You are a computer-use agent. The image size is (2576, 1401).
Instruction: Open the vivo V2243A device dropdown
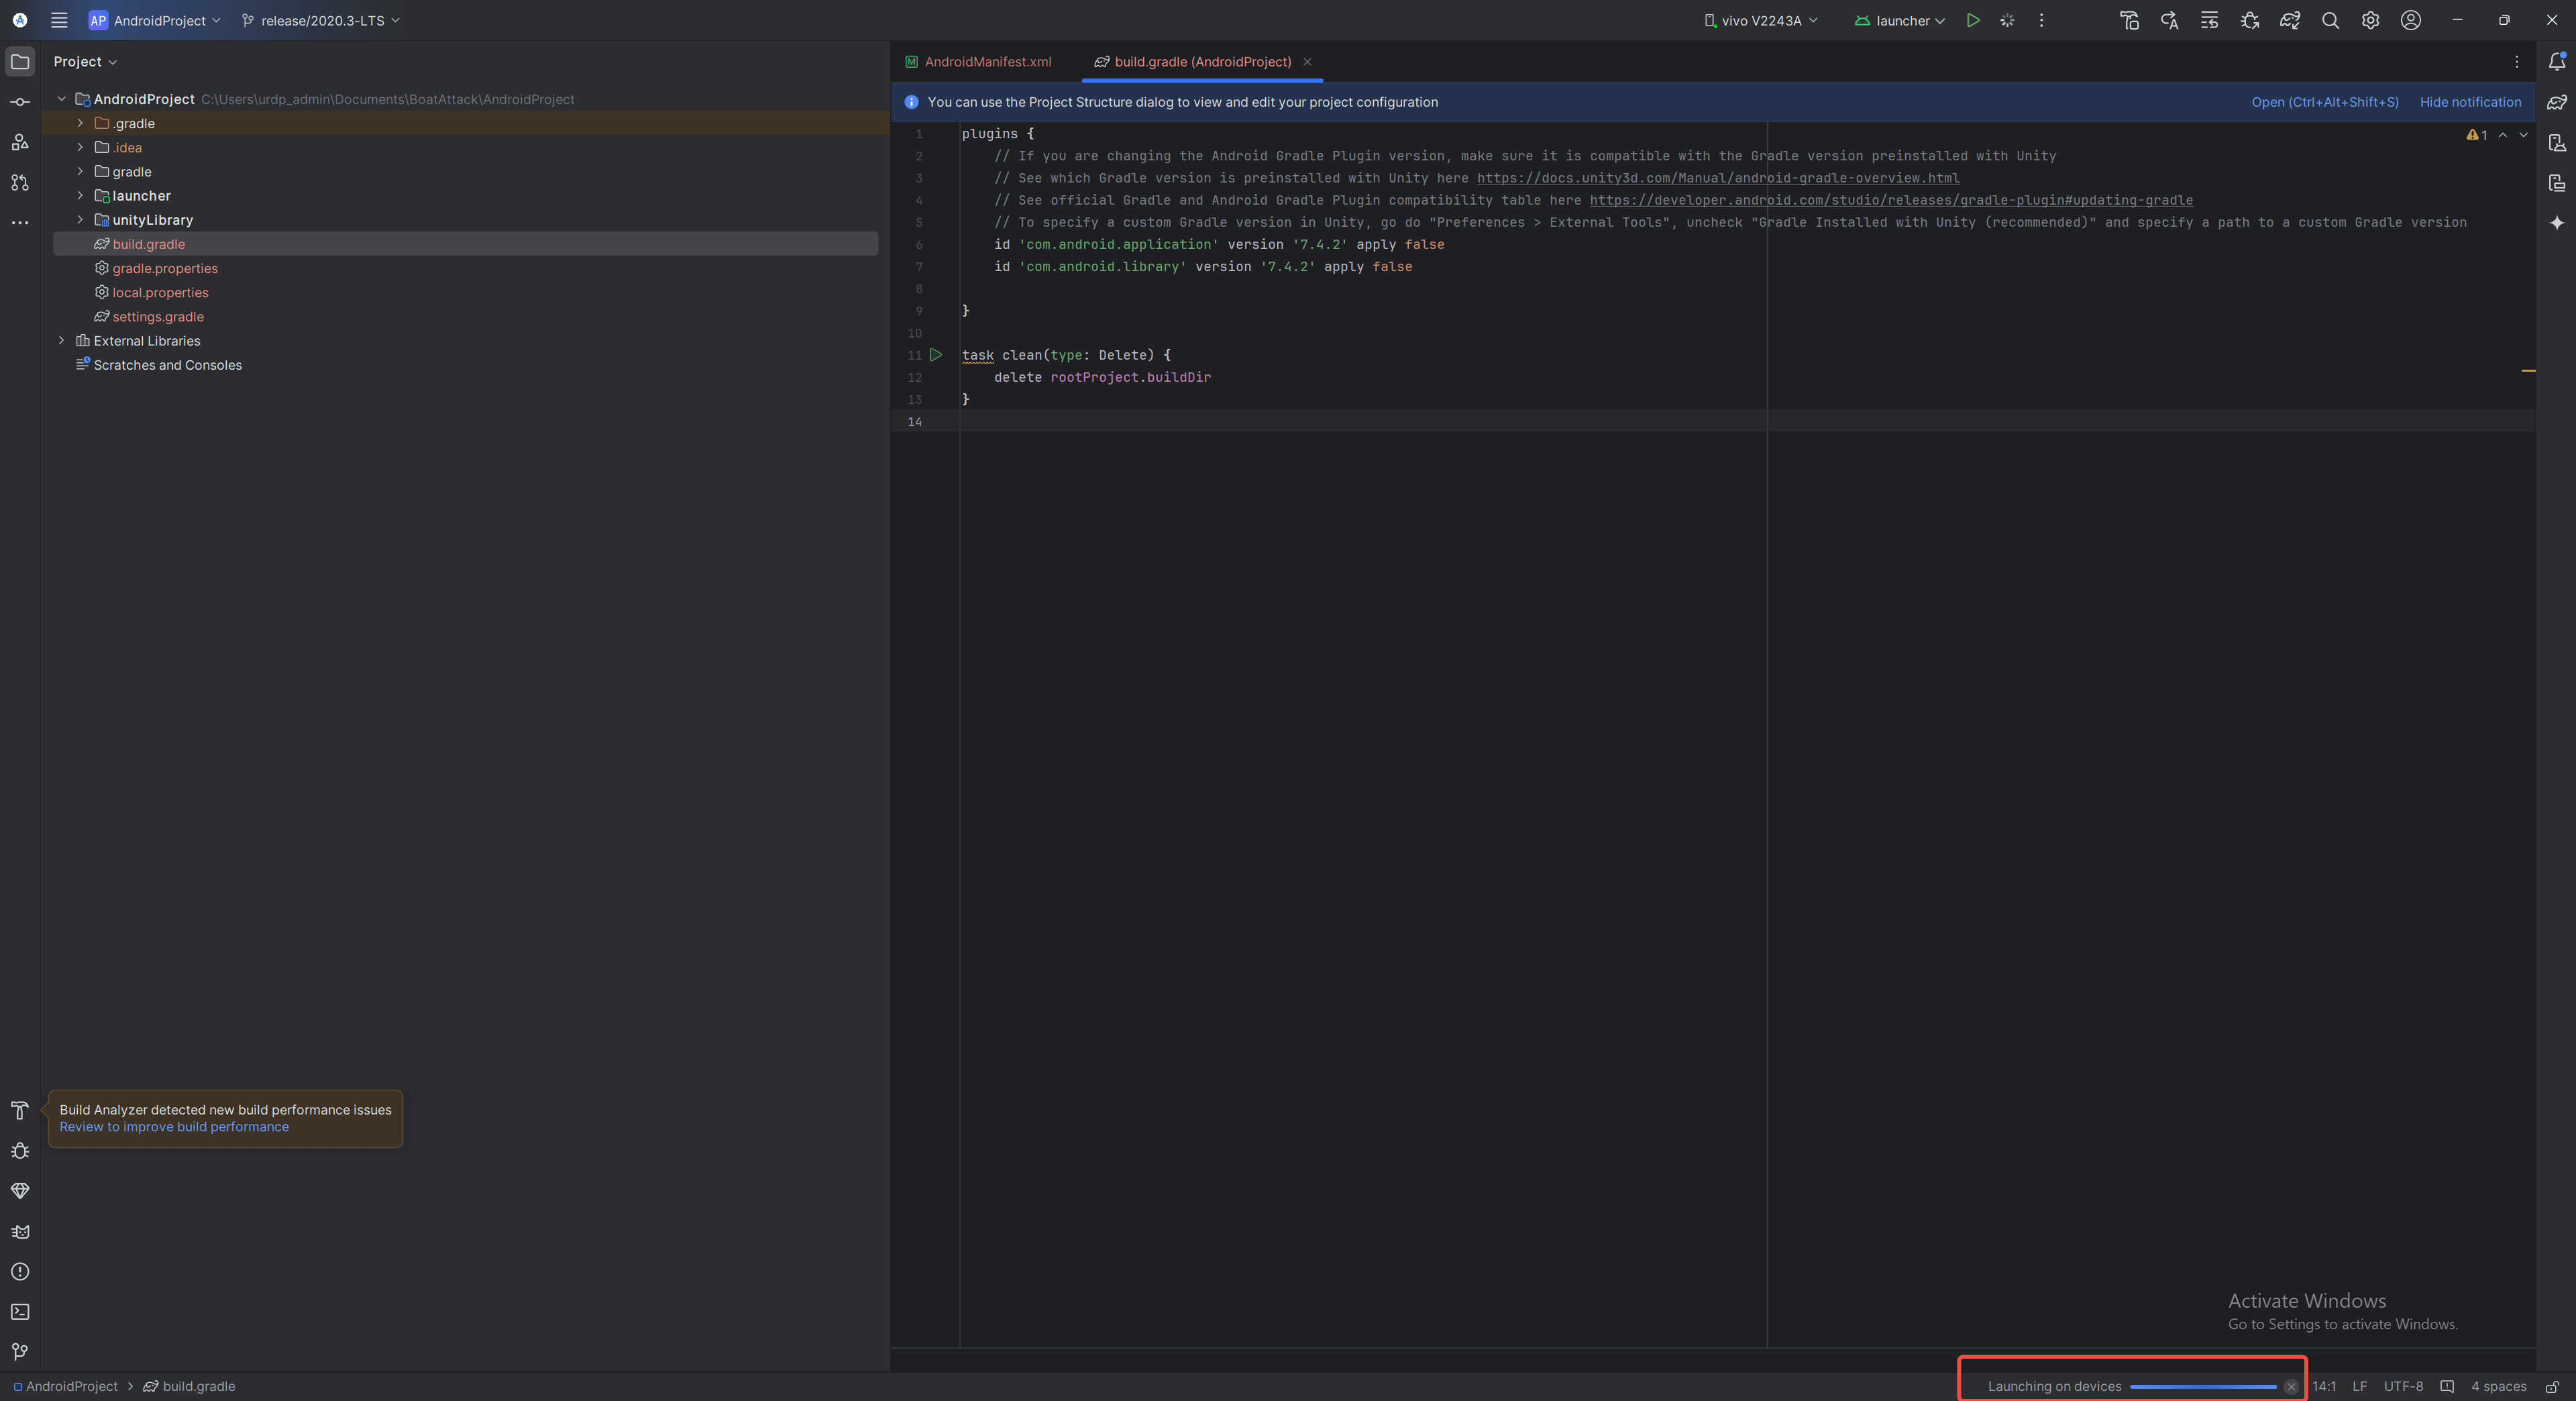[1761, 20]
